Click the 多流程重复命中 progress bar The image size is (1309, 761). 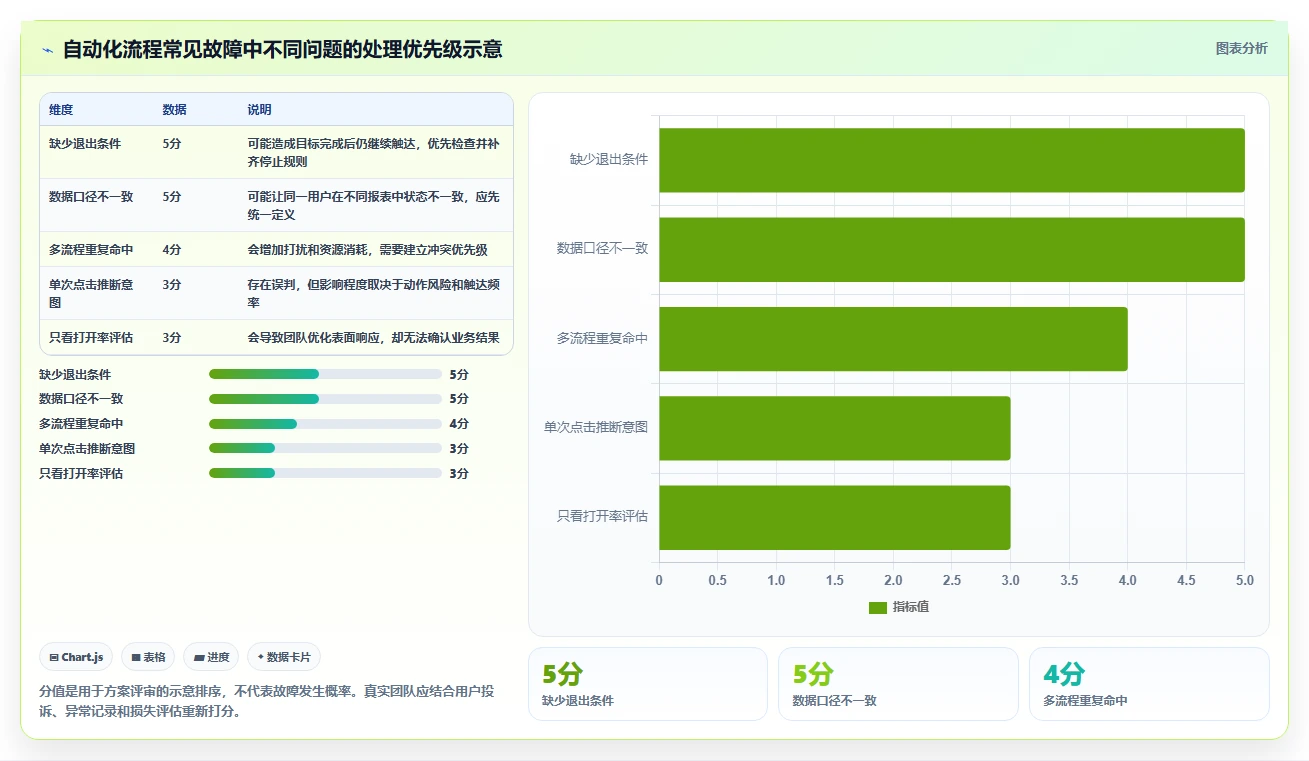point(325,424)
